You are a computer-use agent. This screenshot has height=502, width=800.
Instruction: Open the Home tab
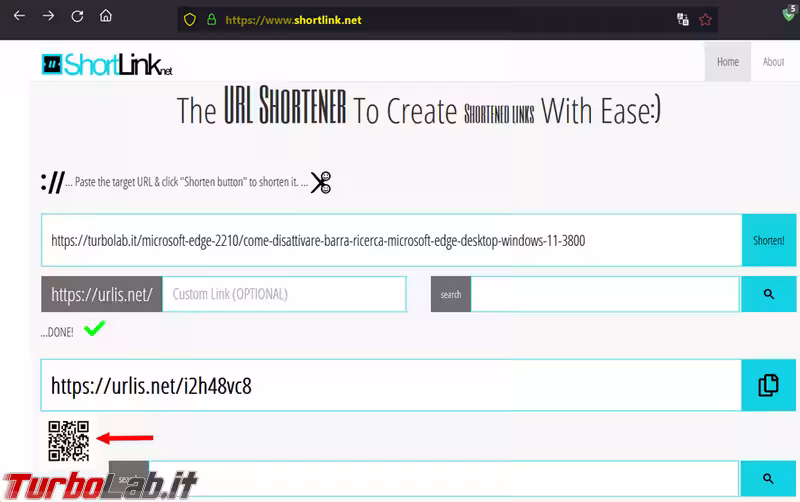tap(728, 62)
